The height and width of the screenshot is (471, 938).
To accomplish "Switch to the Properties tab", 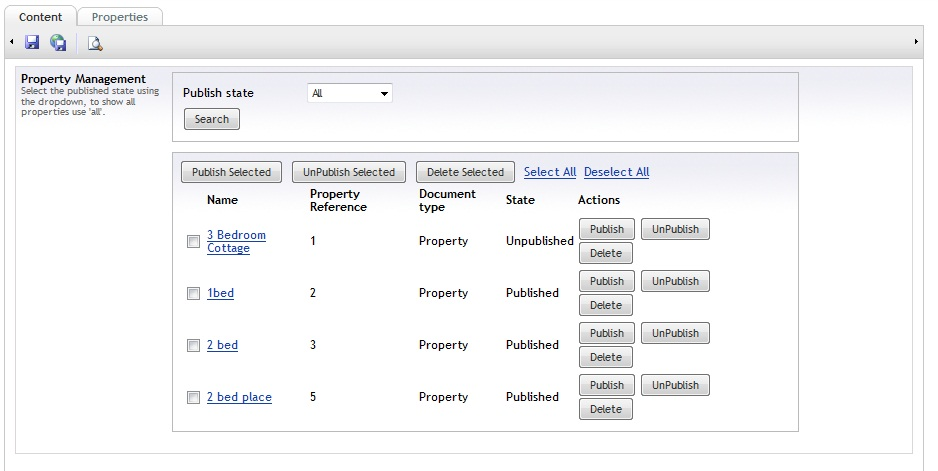I will [120, 17].
